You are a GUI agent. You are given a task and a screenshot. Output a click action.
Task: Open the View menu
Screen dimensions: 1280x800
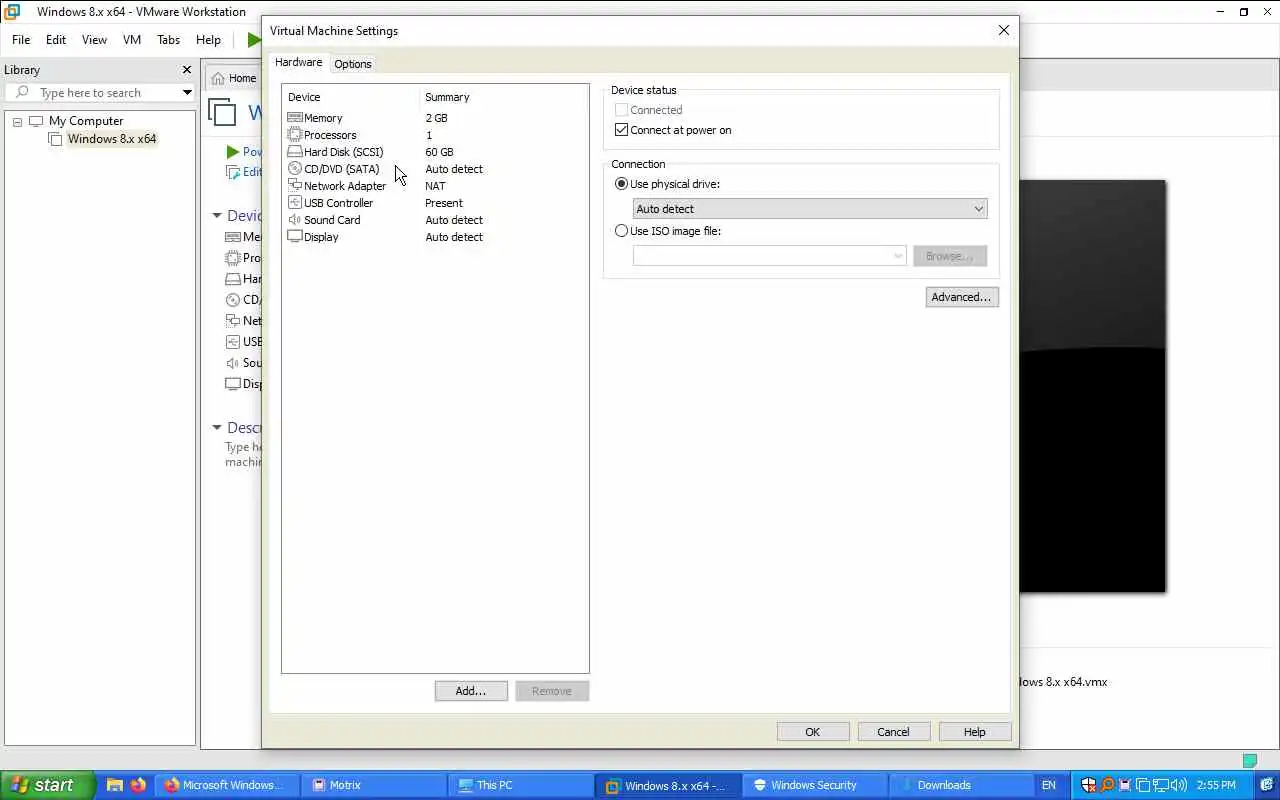pos(94,40)
